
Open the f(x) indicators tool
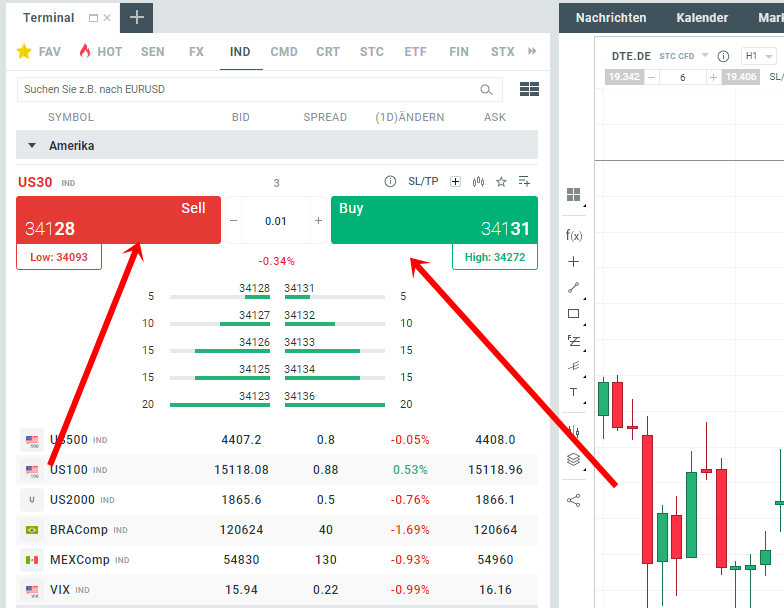[574, 235]
